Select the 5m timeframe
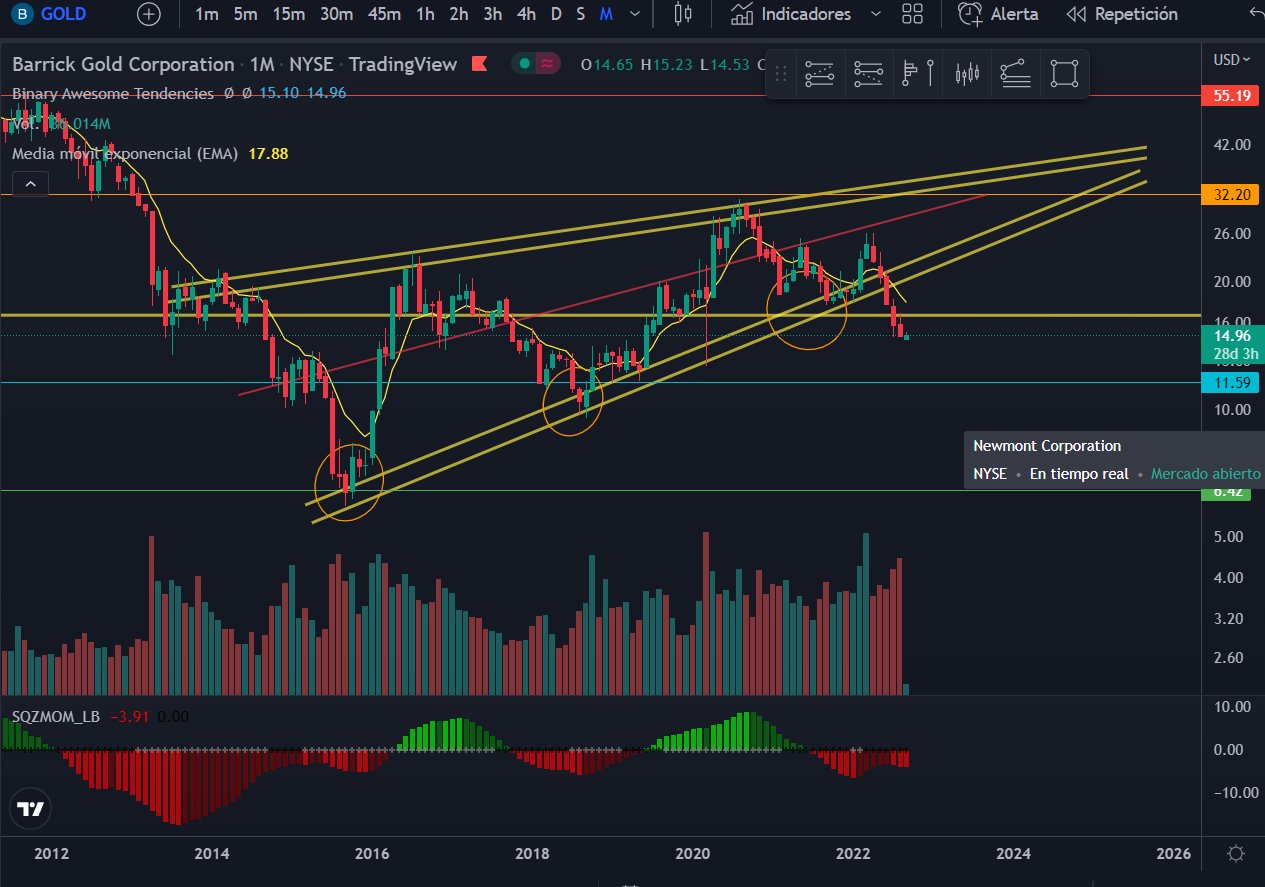Screen dimensions: 1265x887 click(245, 14)
